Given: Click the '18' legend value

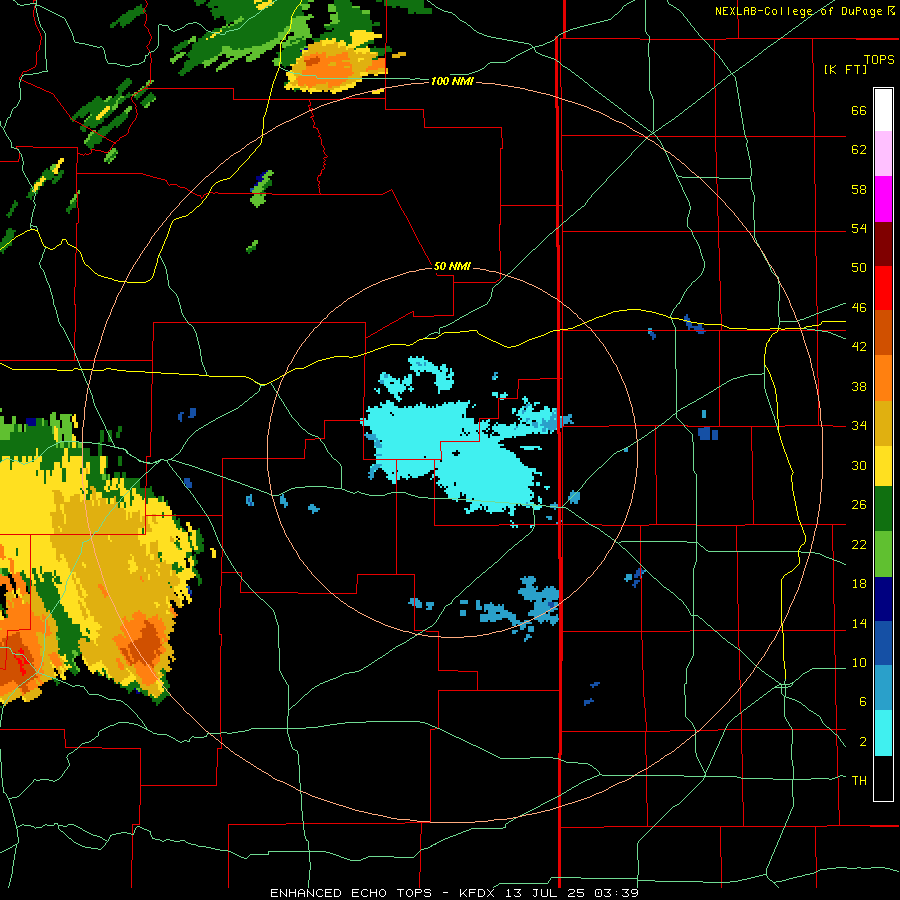Looking at the screenshot, I should point(859,584).
